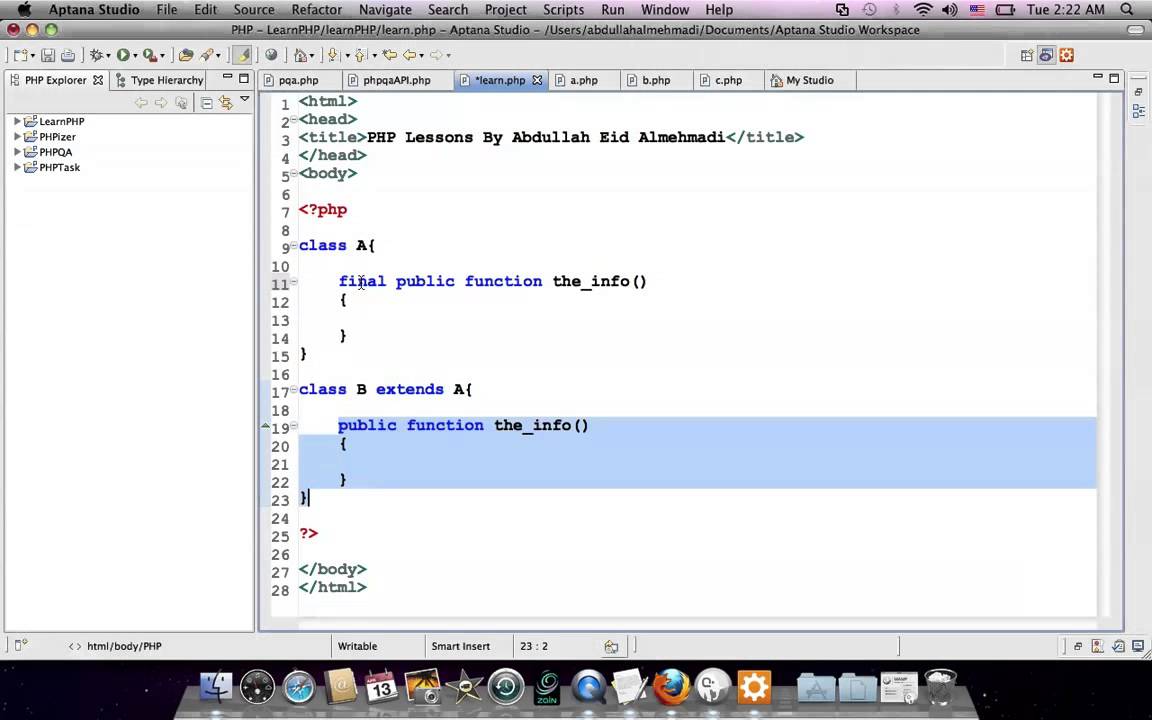
Task: Click the Back yellow arrow icon
Action: [x=409, y=55]
